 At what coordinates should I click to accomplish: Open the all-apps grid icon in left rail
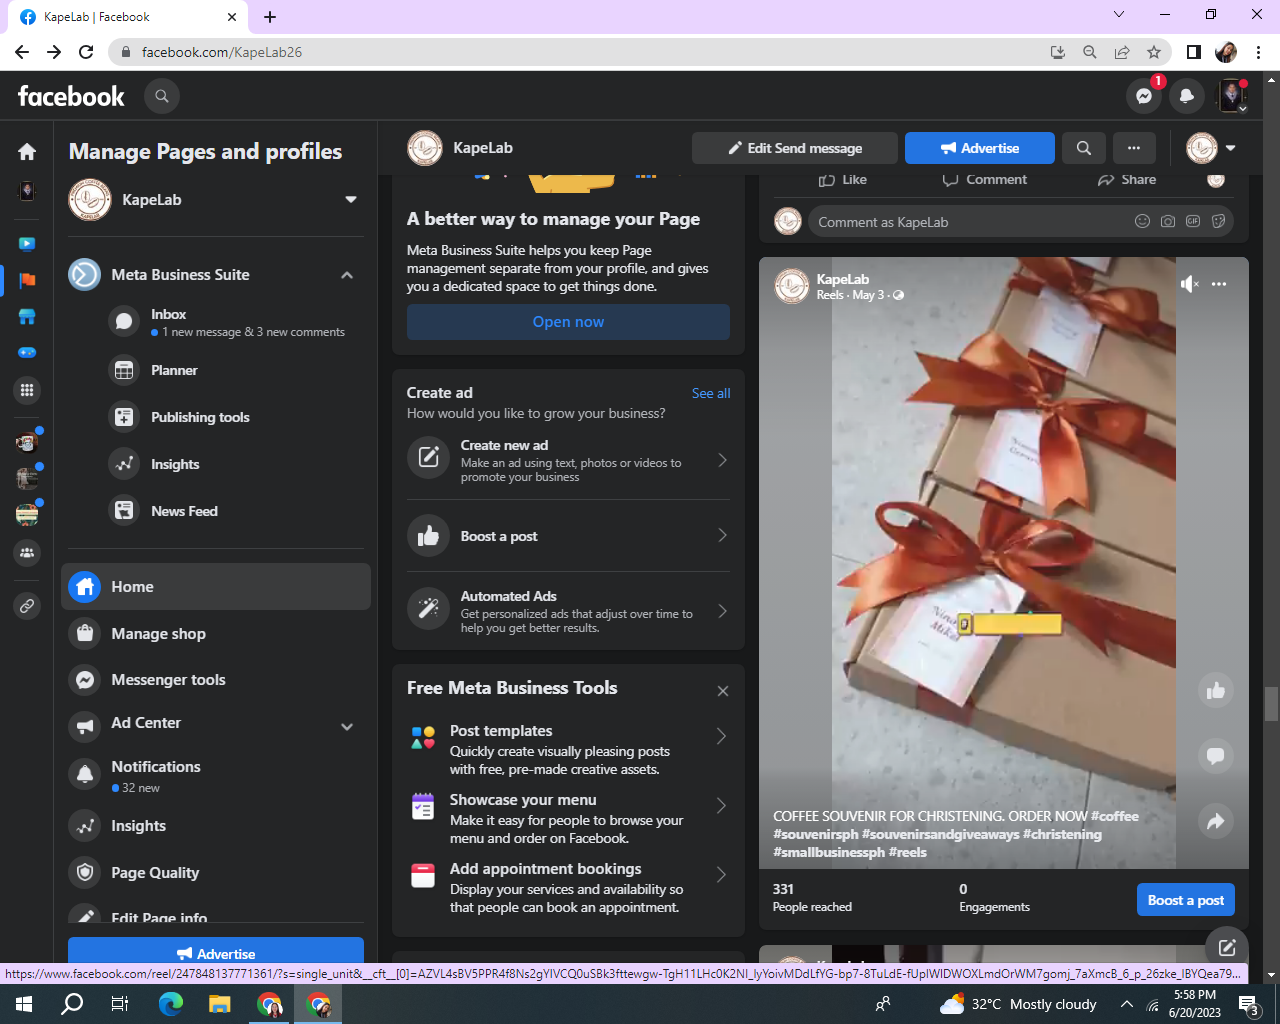(27, 390)
